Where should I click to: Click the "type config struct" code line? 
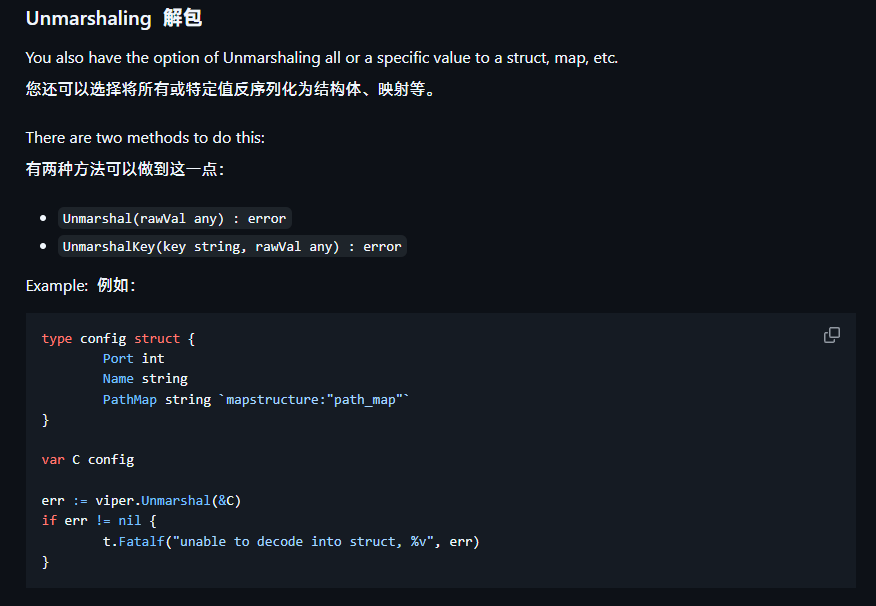tap(118, 338)
